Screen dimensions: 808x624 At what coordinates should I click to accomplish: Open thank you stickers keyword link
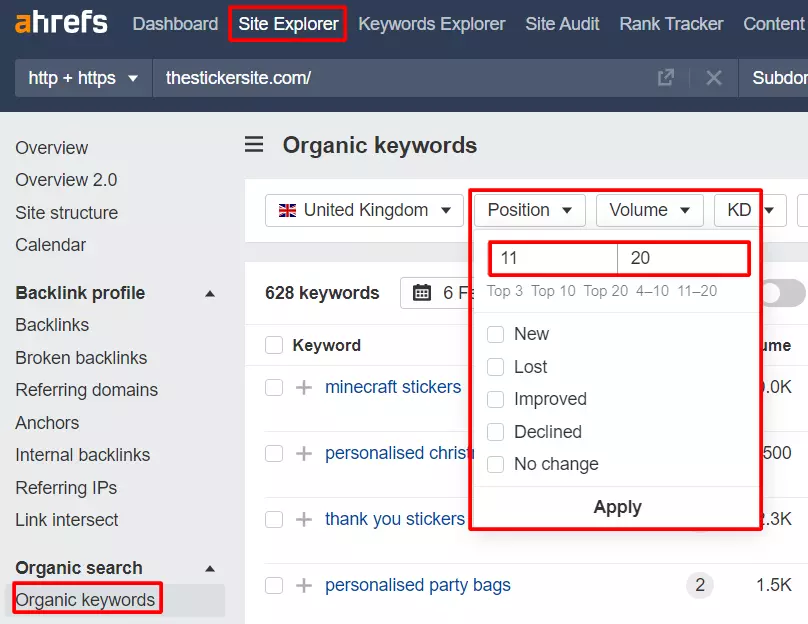coord(395,519)
